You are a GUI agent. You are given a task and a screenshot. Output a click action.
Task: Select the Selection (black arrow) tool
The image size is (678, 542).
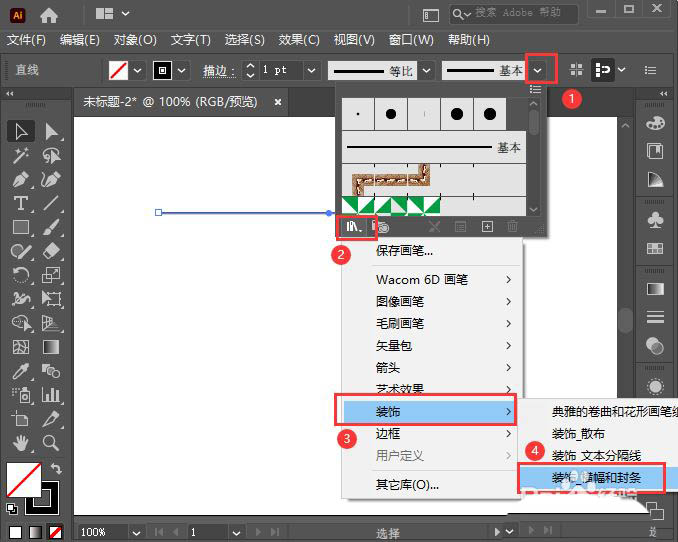click(21, 131)
